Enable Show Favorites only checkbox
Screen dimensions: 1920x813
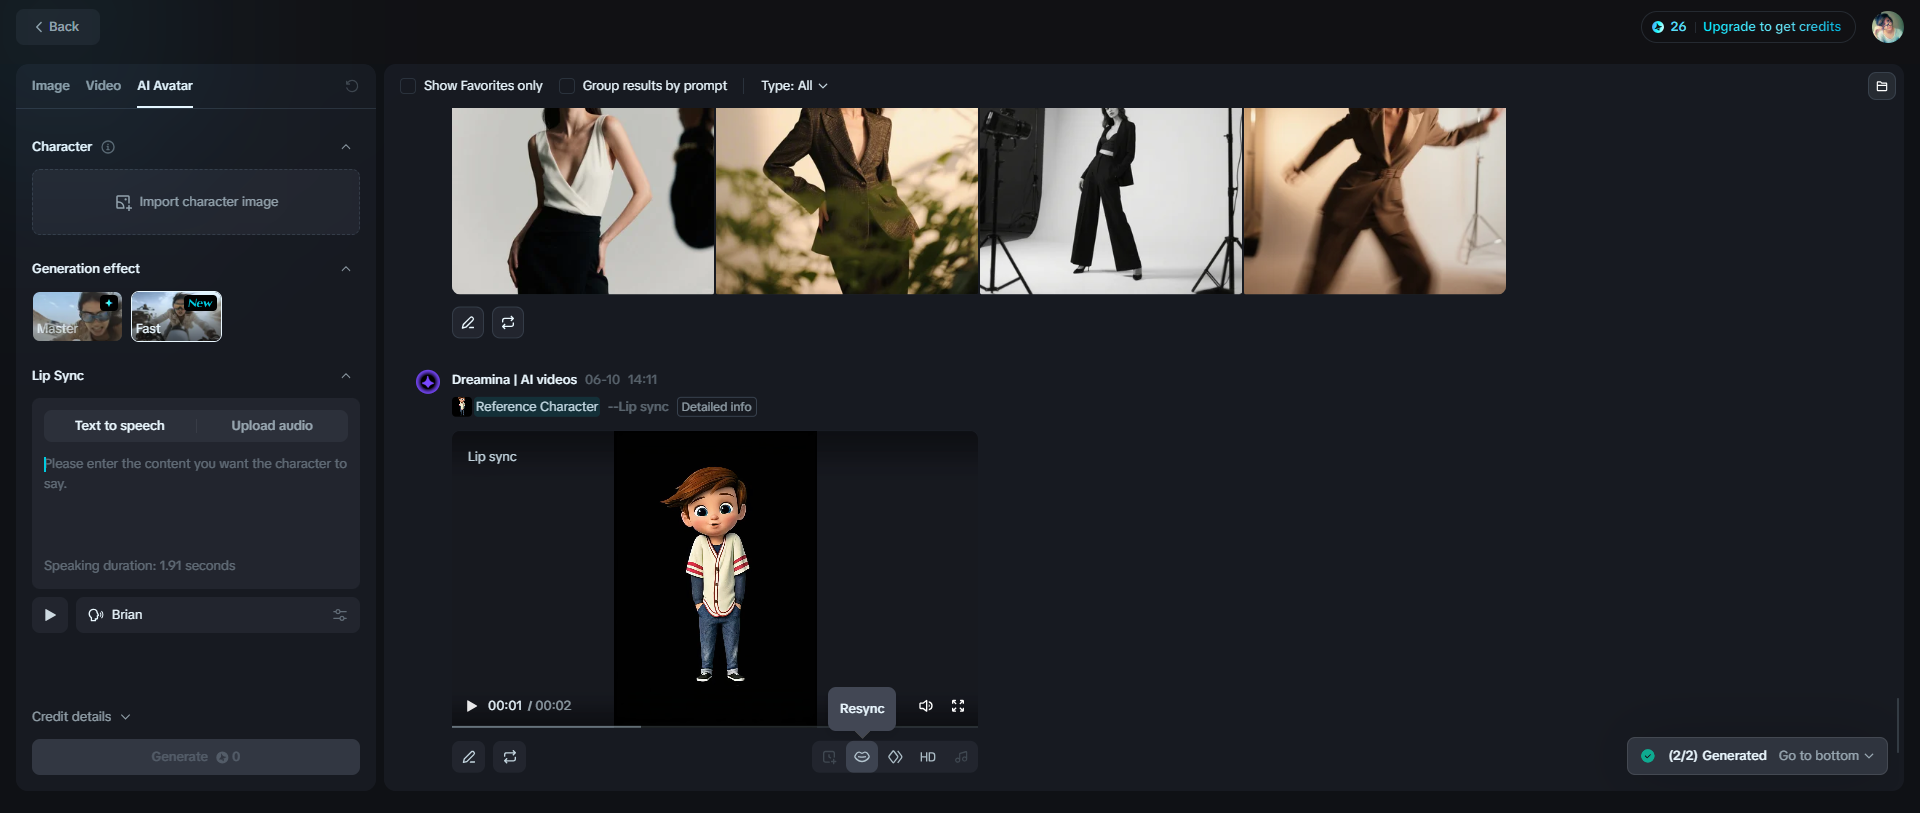pyautogui.click(x=408, y=86)
